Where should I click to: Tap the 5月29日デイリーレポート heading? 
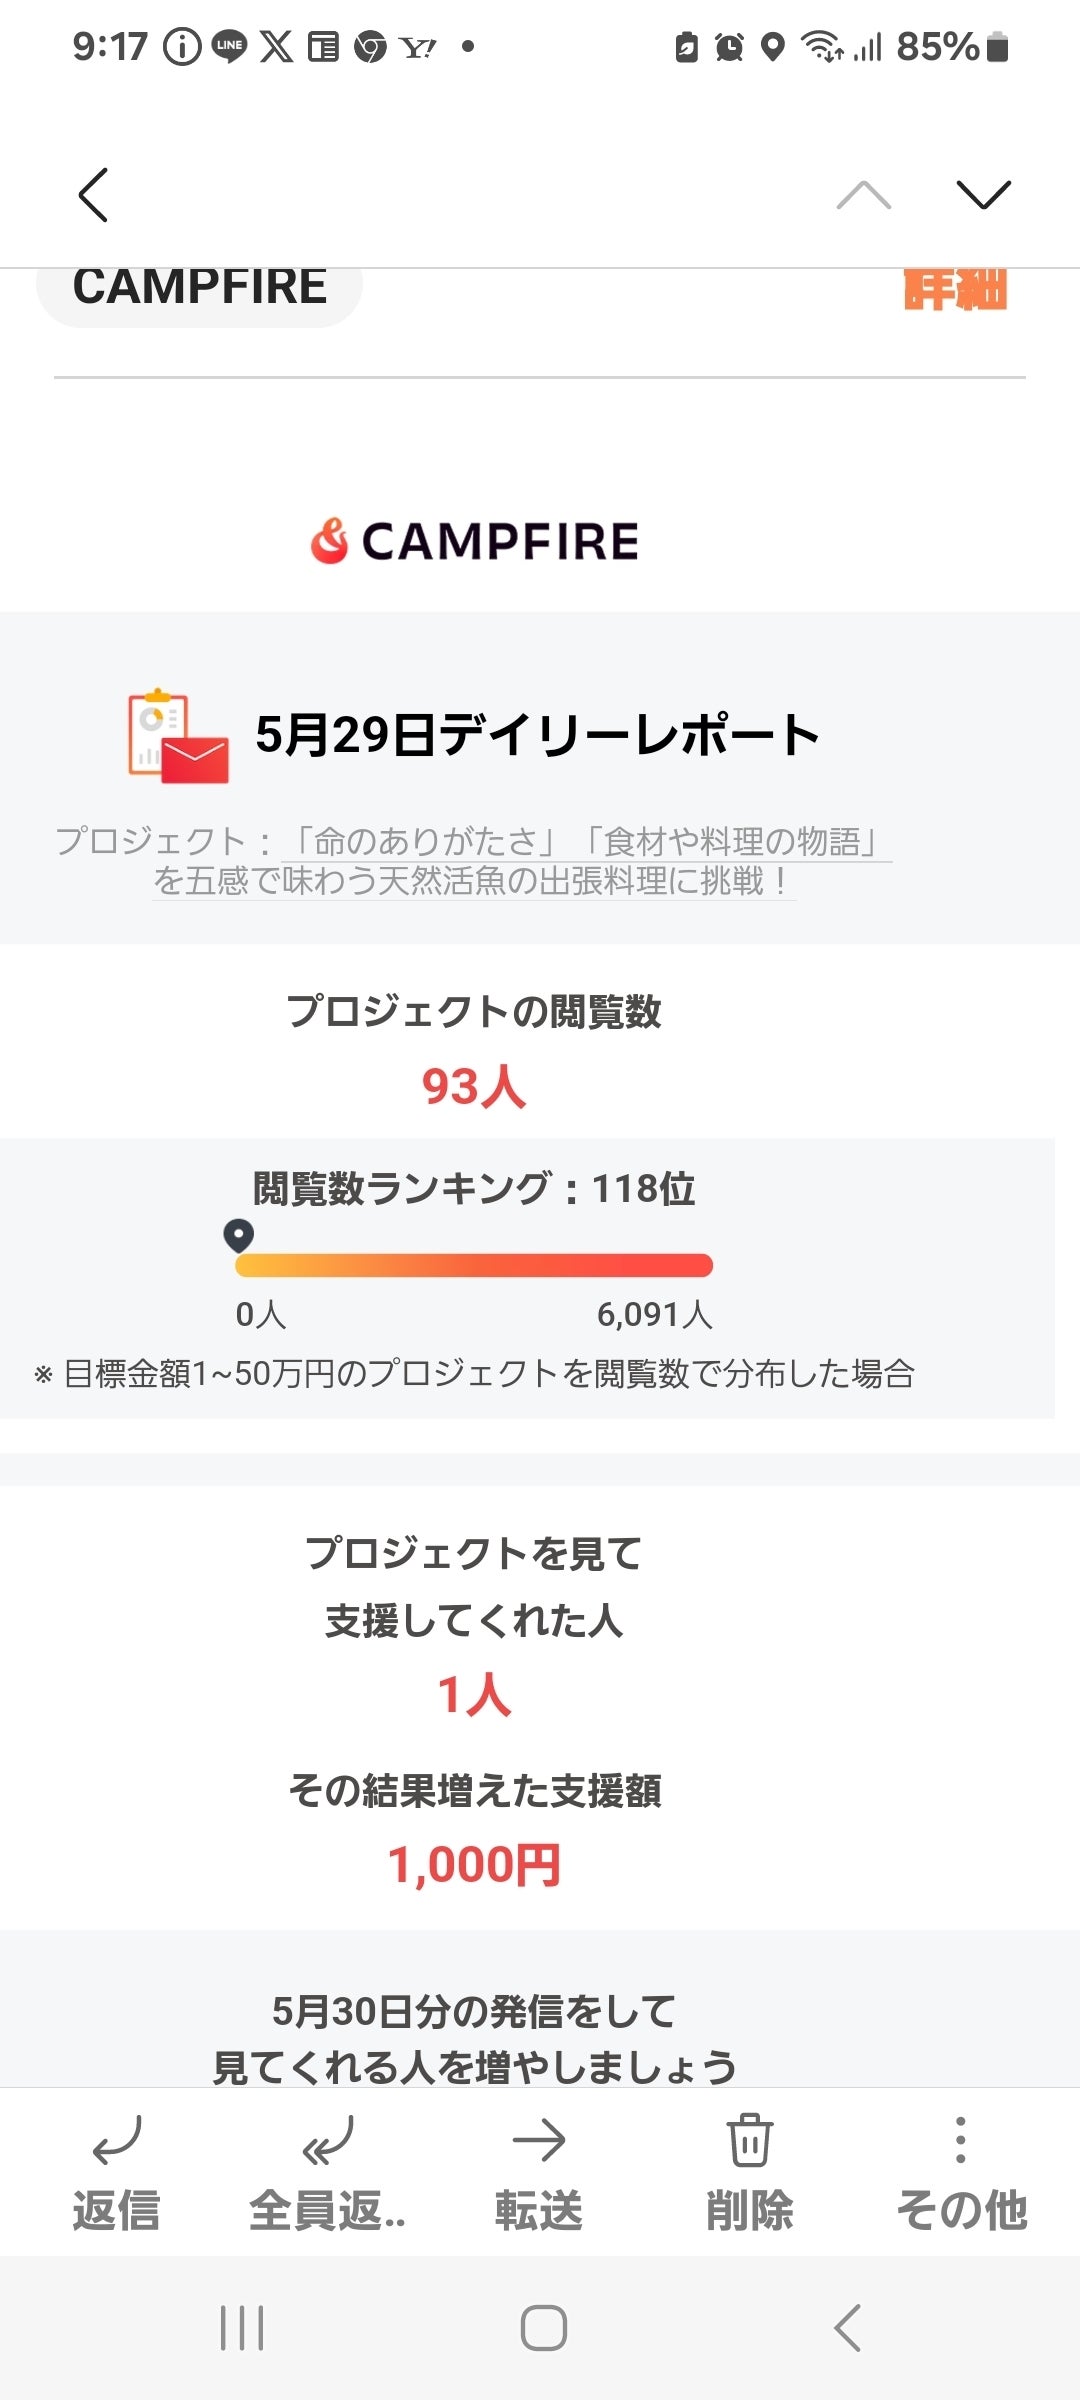pyautogui.click(x=537, y=735)
